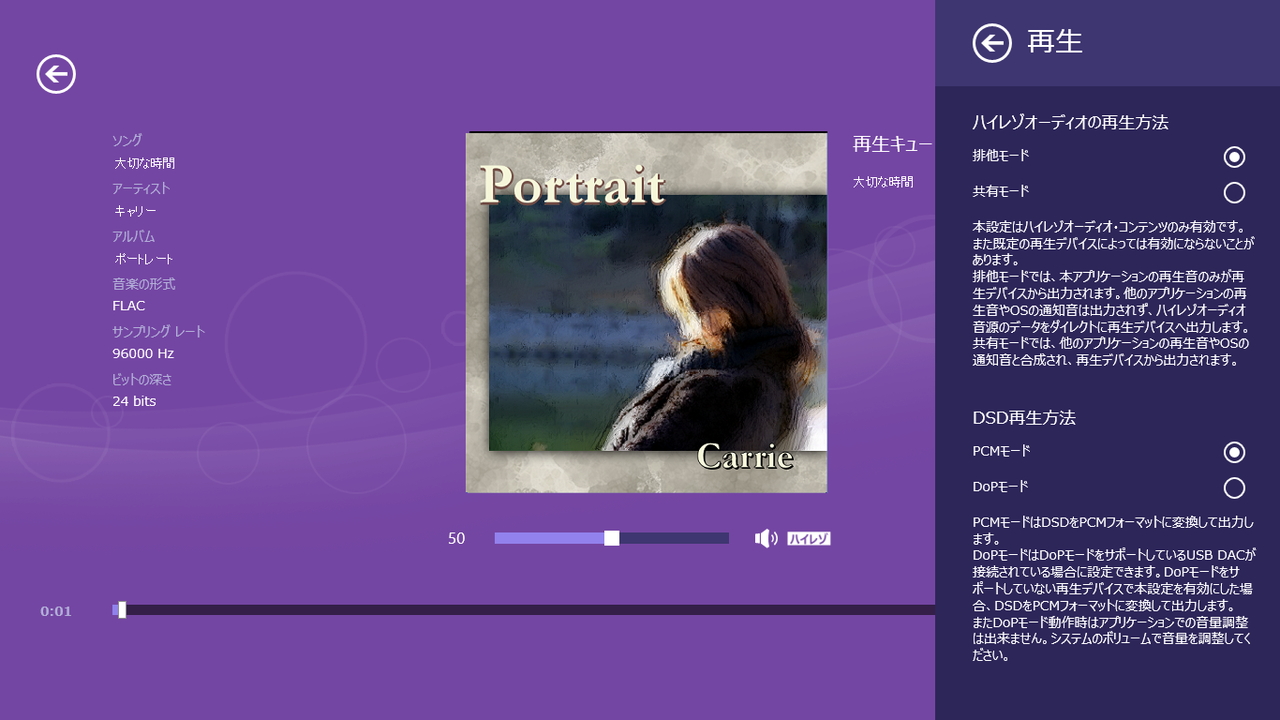Click the 96000 Hz sampling rate value
This screenshot has height=720, width=1280.
tap(143, 354)
